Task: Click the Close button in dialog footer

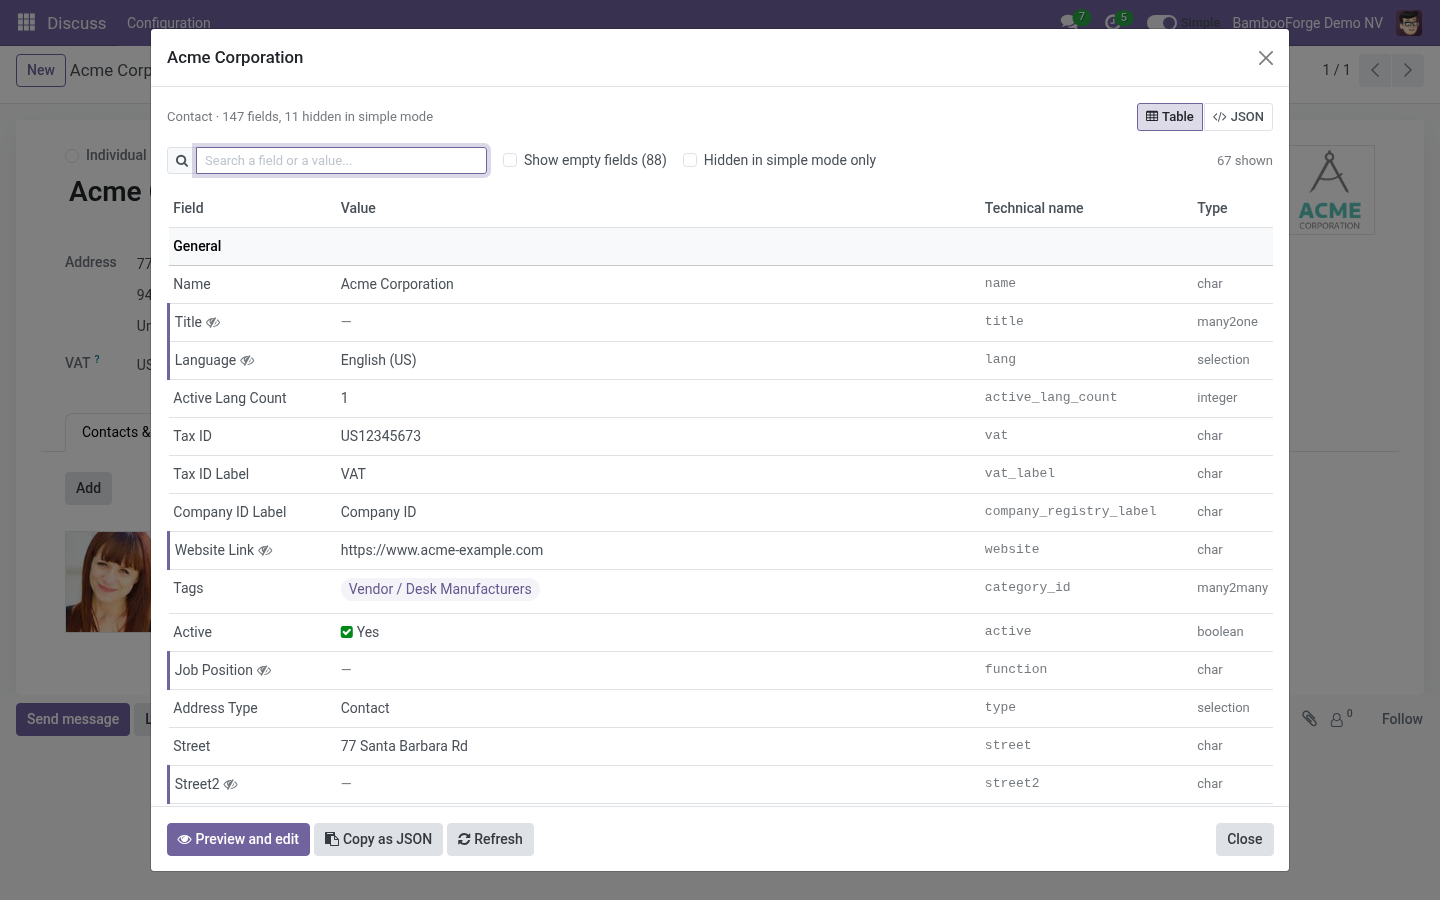Action: (x=1245, y=839)
